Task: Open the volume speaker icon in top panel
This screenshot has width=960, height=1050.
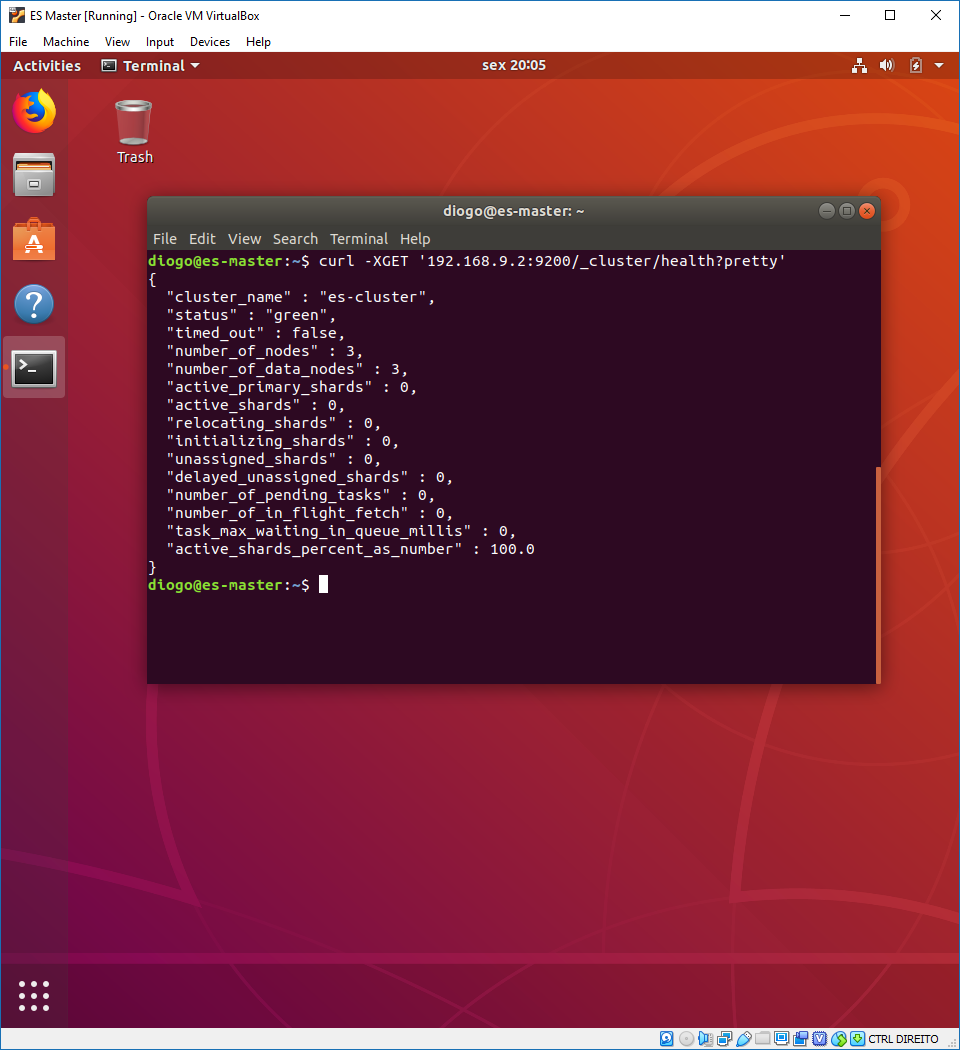Action: point(887,66)
